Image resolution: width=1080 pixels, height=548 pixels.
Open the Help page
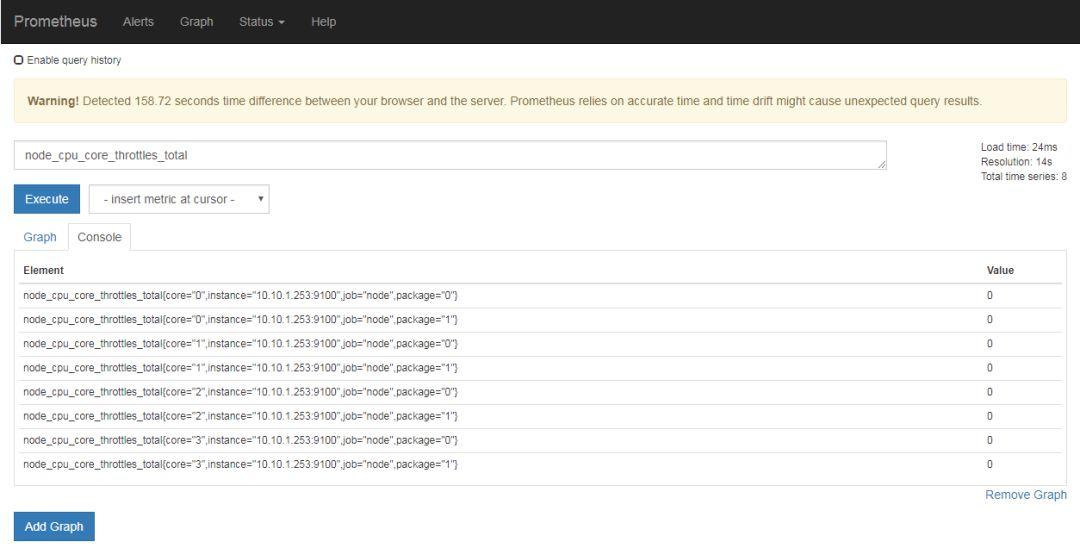pyautogui.click(x=323, y=22)
